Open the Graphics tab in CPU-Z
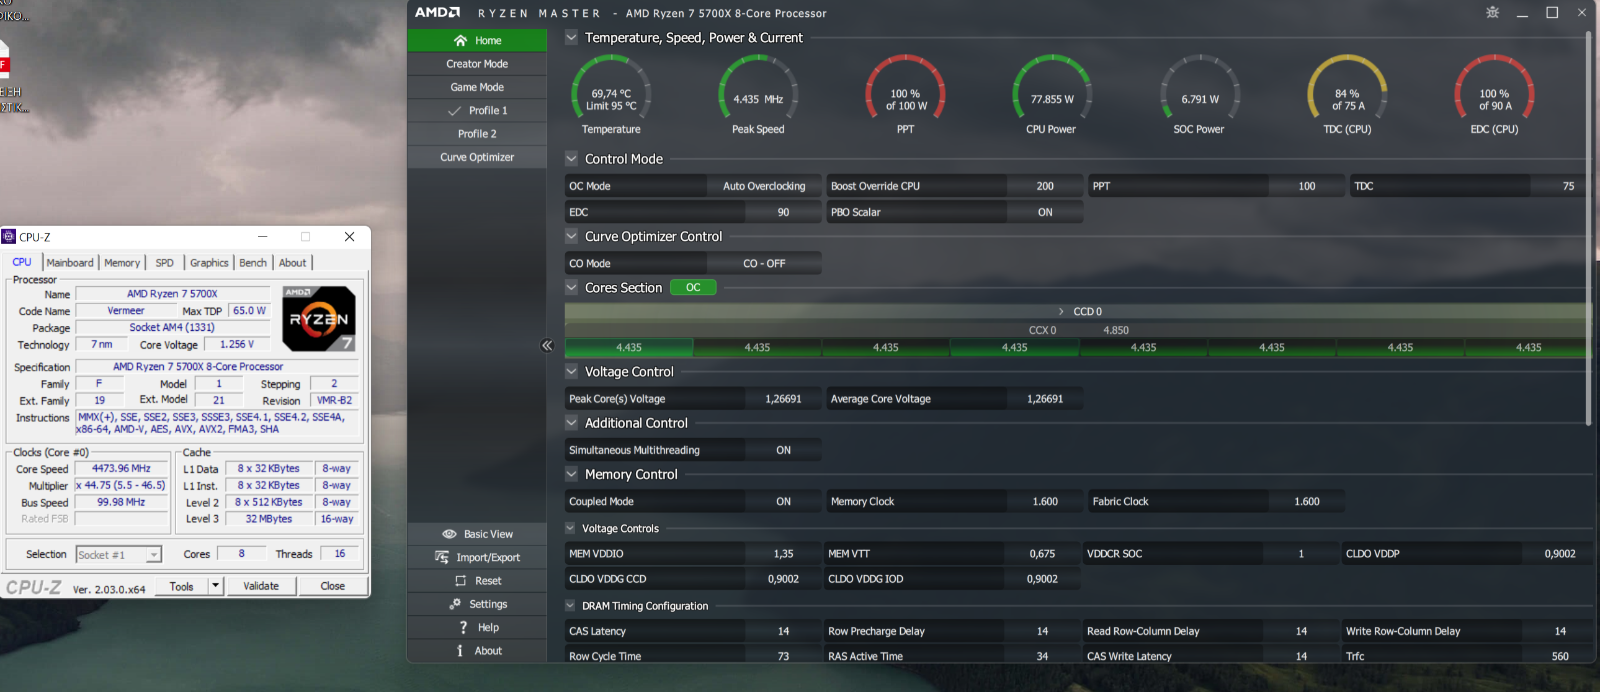Viewport: 1600px width, 692px height. (209, 263)
